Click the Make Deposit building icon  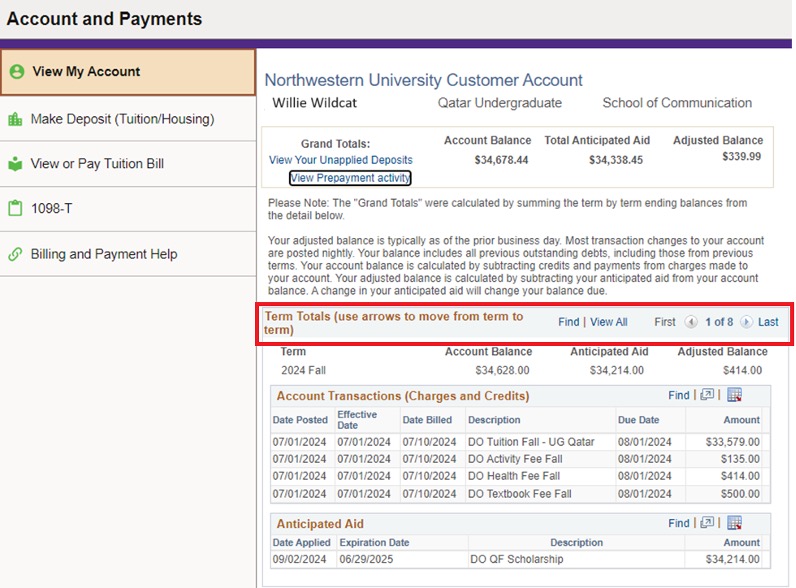(15, 119)
